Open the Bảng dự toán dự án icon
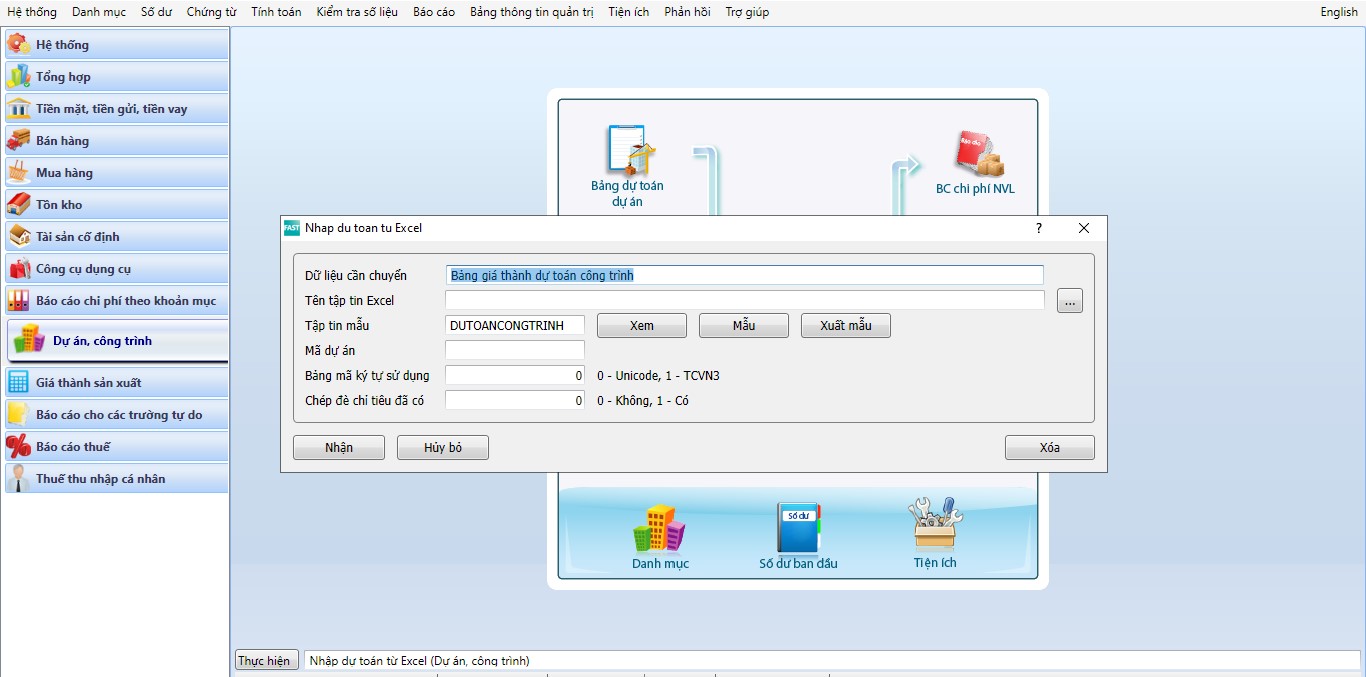The width and height of the screenshot is (1366, 677). pyautogui.click(x=629, y=150)
